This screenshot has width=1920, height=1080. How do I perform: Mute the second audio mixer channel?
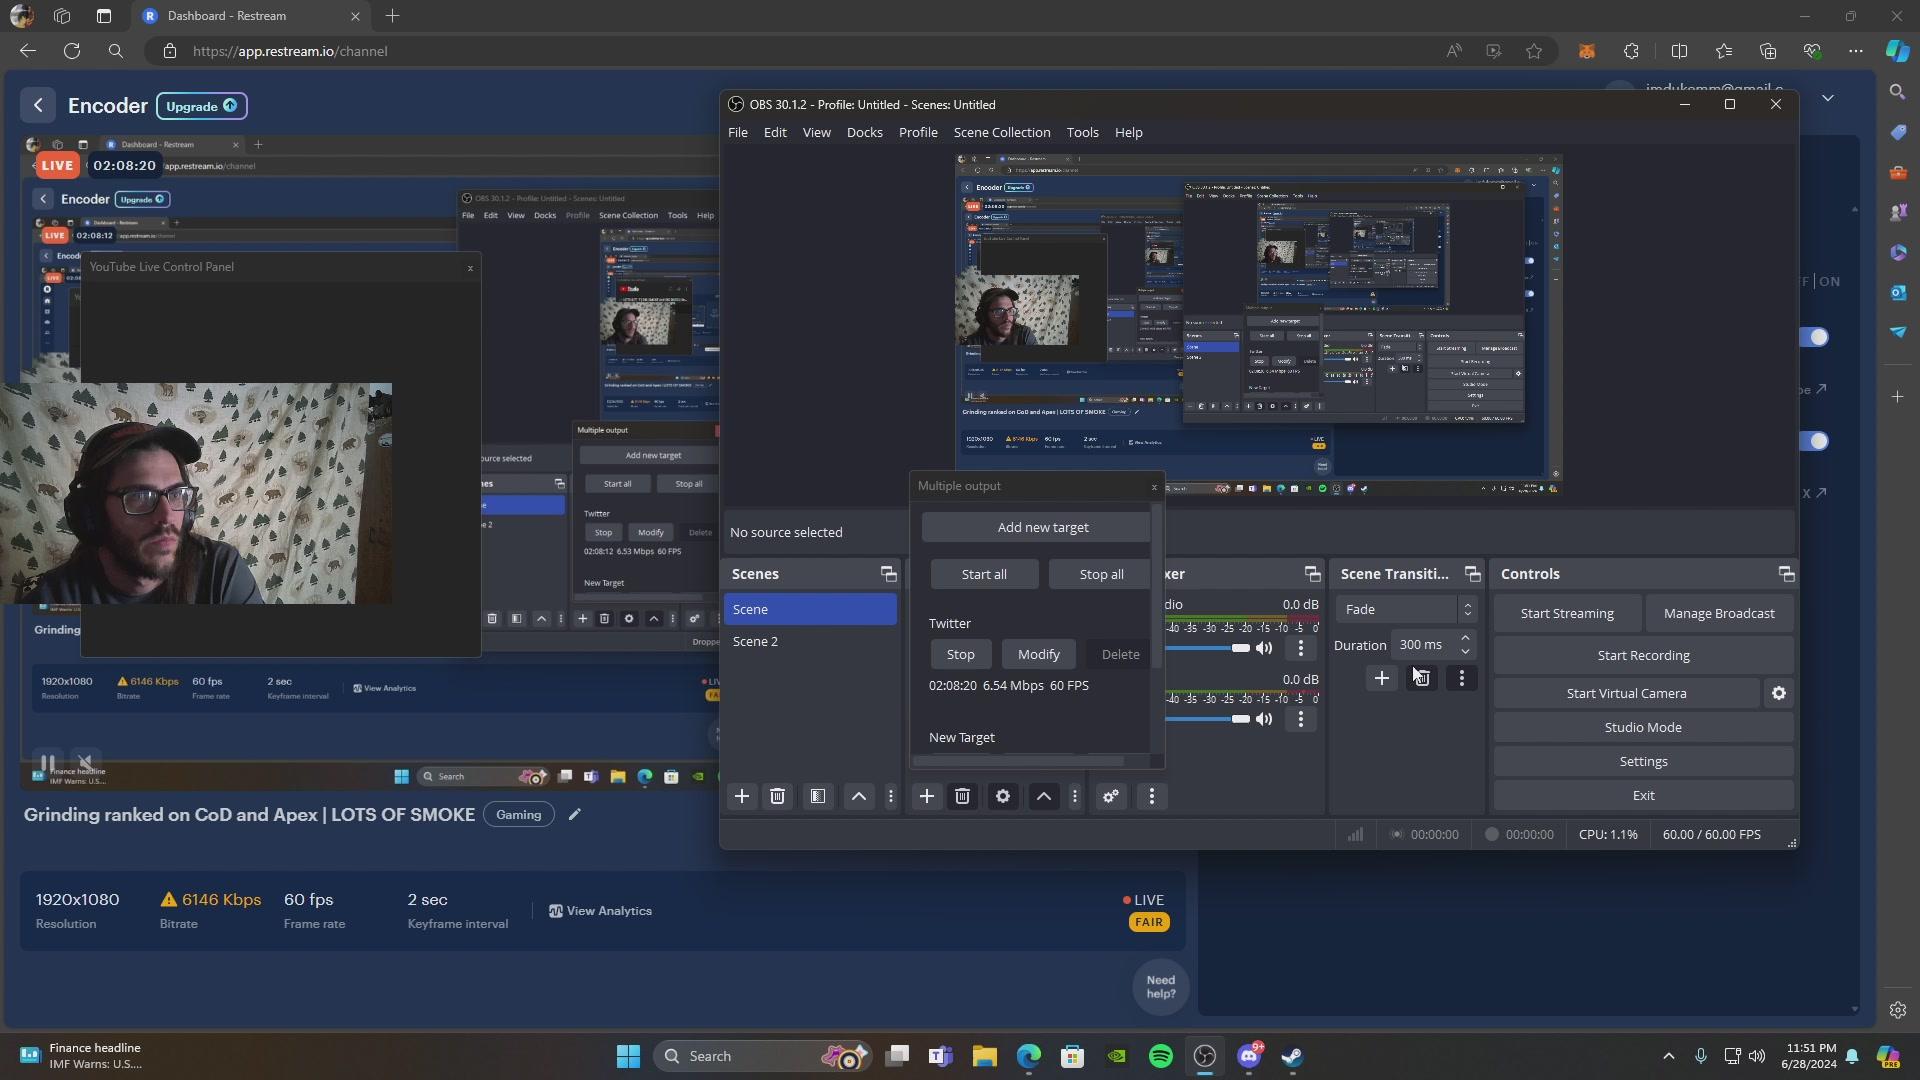click(x=1264, y=719)
